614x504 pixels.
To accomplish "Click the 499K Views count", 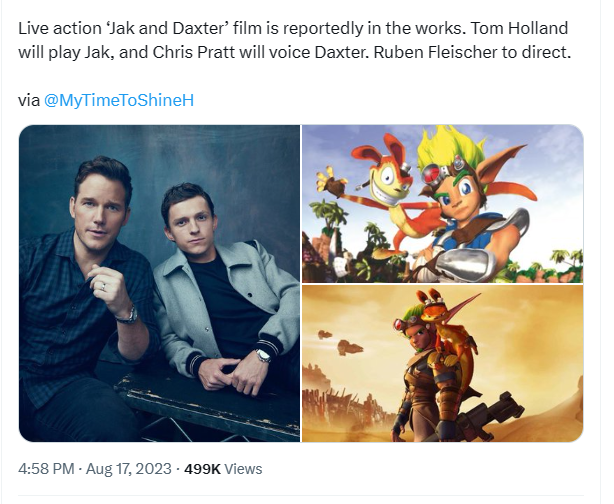I will point(223,469).
